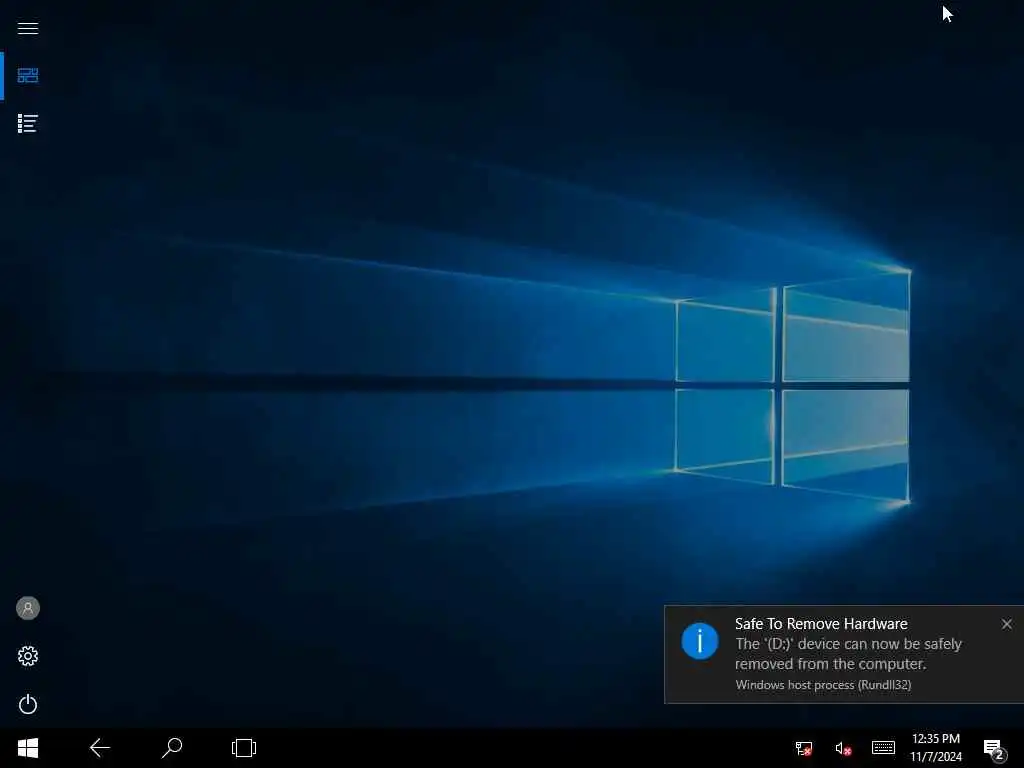Image resolution: width=1024 pixels, height=768 pixels.
Task: Open the user account icon
Action: pos(27,608)
